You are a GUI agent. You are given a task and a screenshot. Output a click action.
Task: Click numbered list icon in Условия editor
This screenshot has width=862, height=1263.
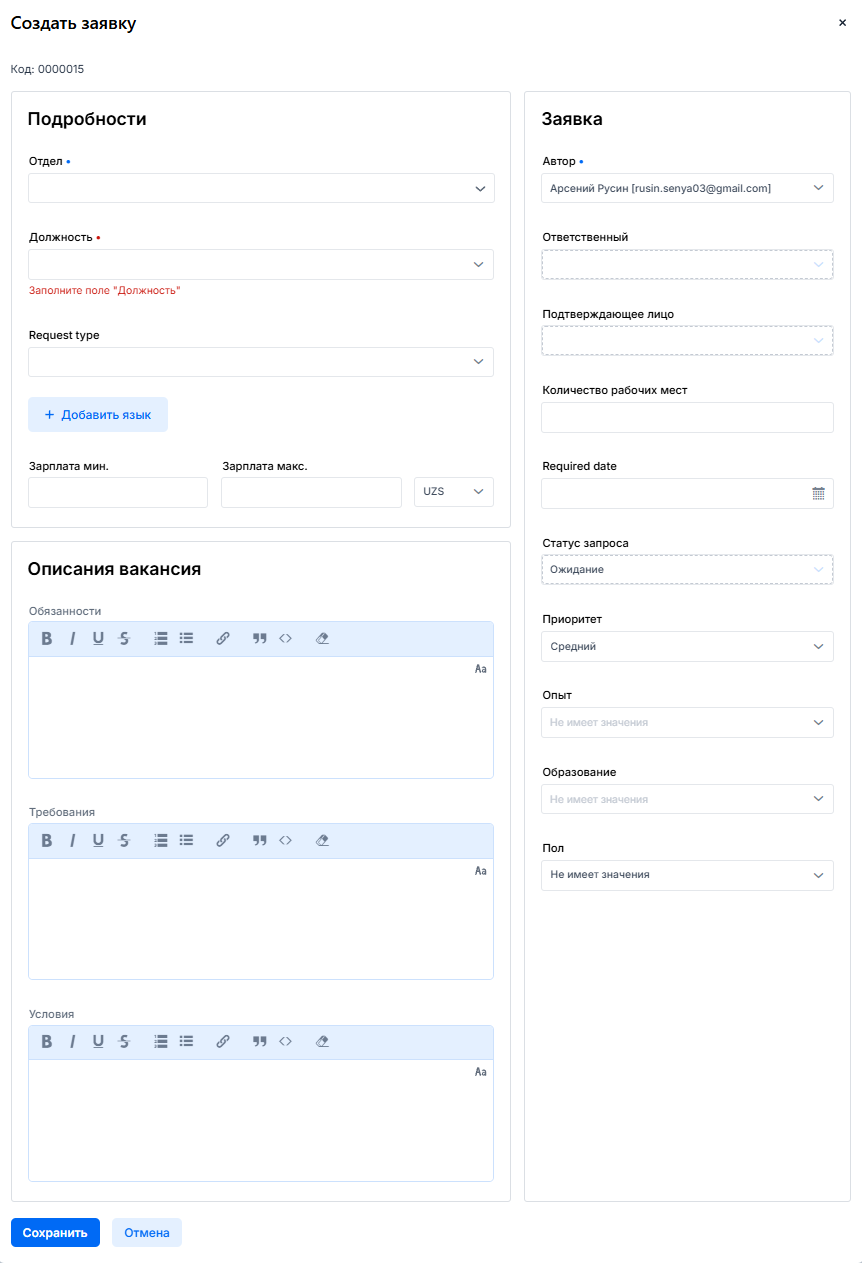[x=161, y=1042]
